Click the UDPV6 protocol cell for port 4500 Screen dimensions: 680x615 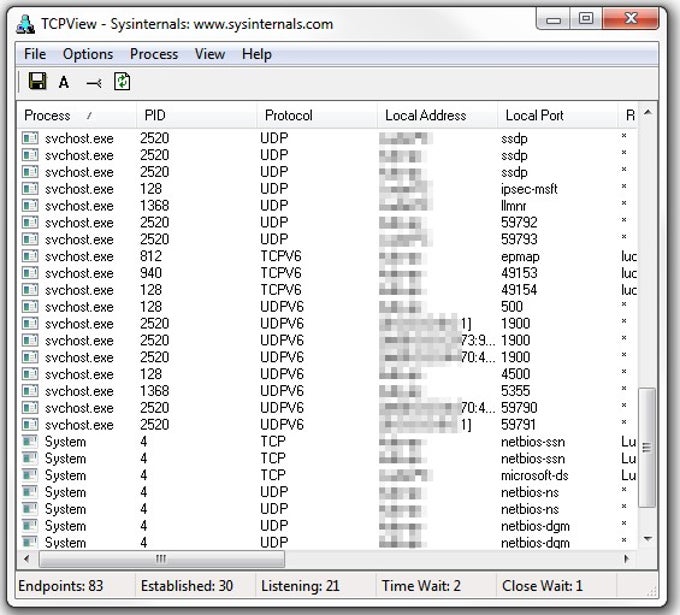point(282,374)
